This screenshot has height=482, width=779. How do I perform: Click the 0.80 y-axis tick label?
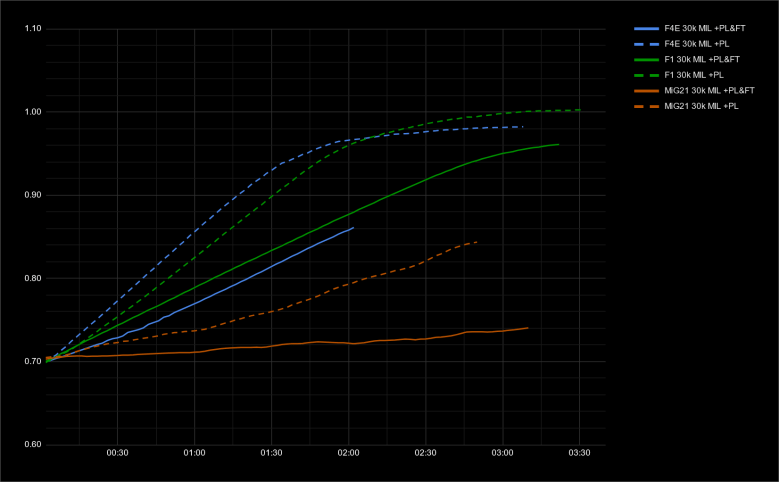point(31,278)
